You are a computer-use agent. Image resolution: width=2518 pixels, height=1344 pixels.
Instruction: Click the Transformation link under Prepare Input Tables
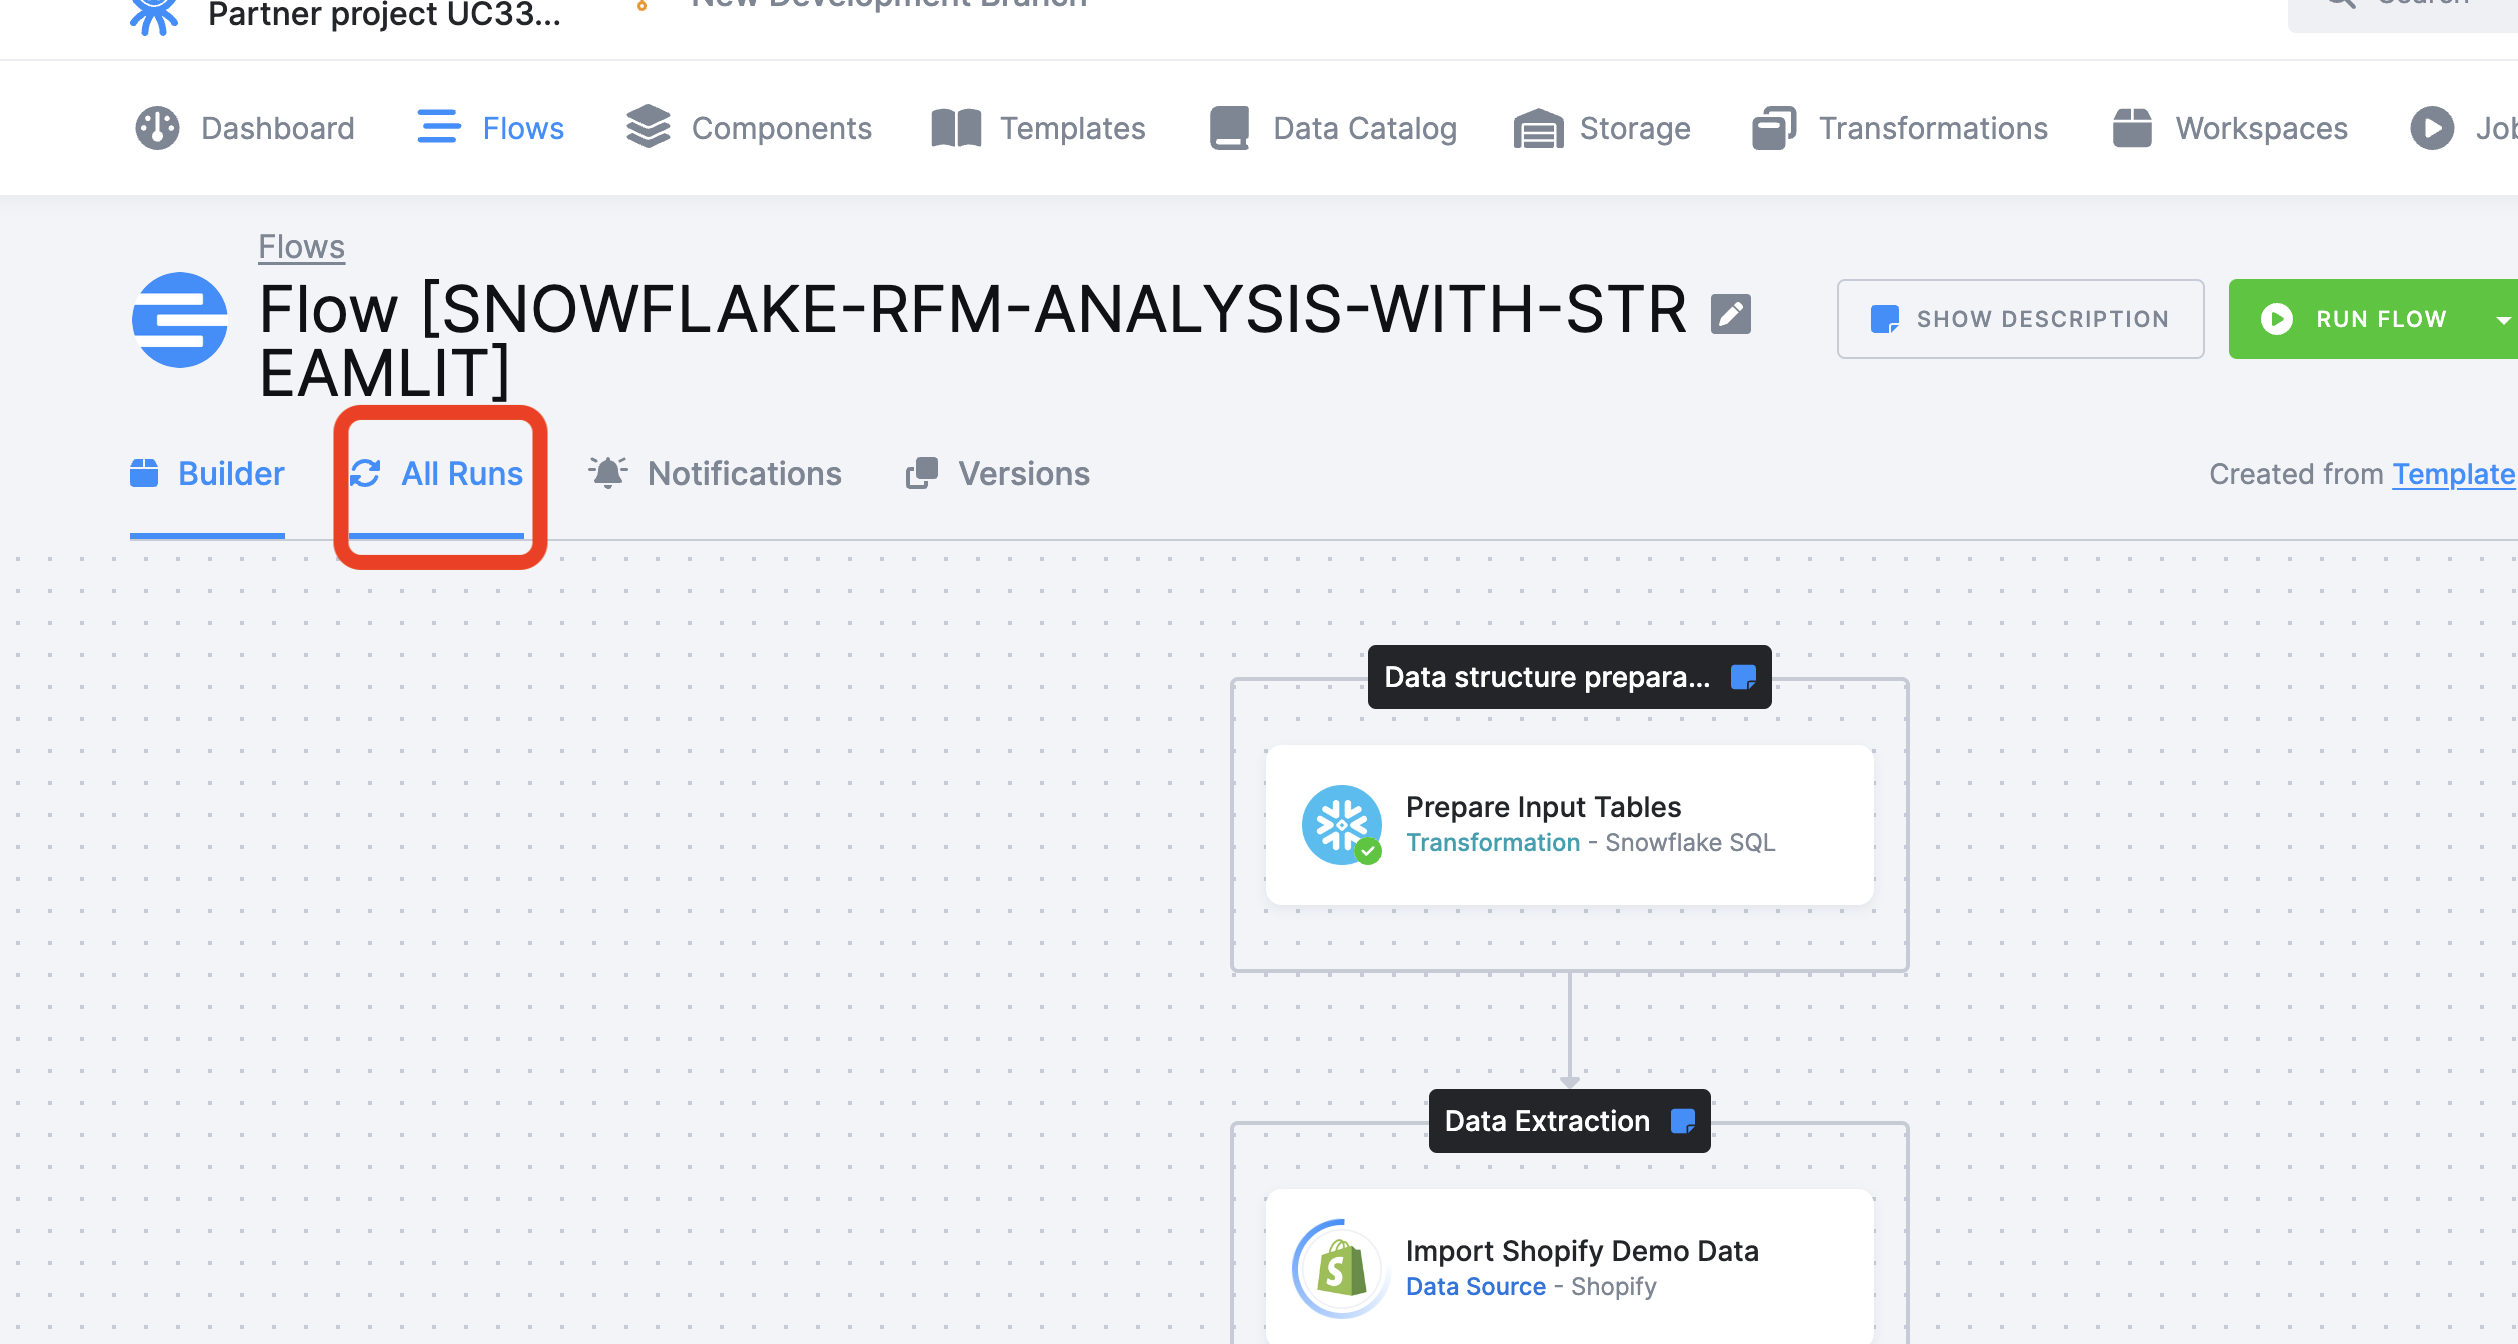(x=1493, y=842)
